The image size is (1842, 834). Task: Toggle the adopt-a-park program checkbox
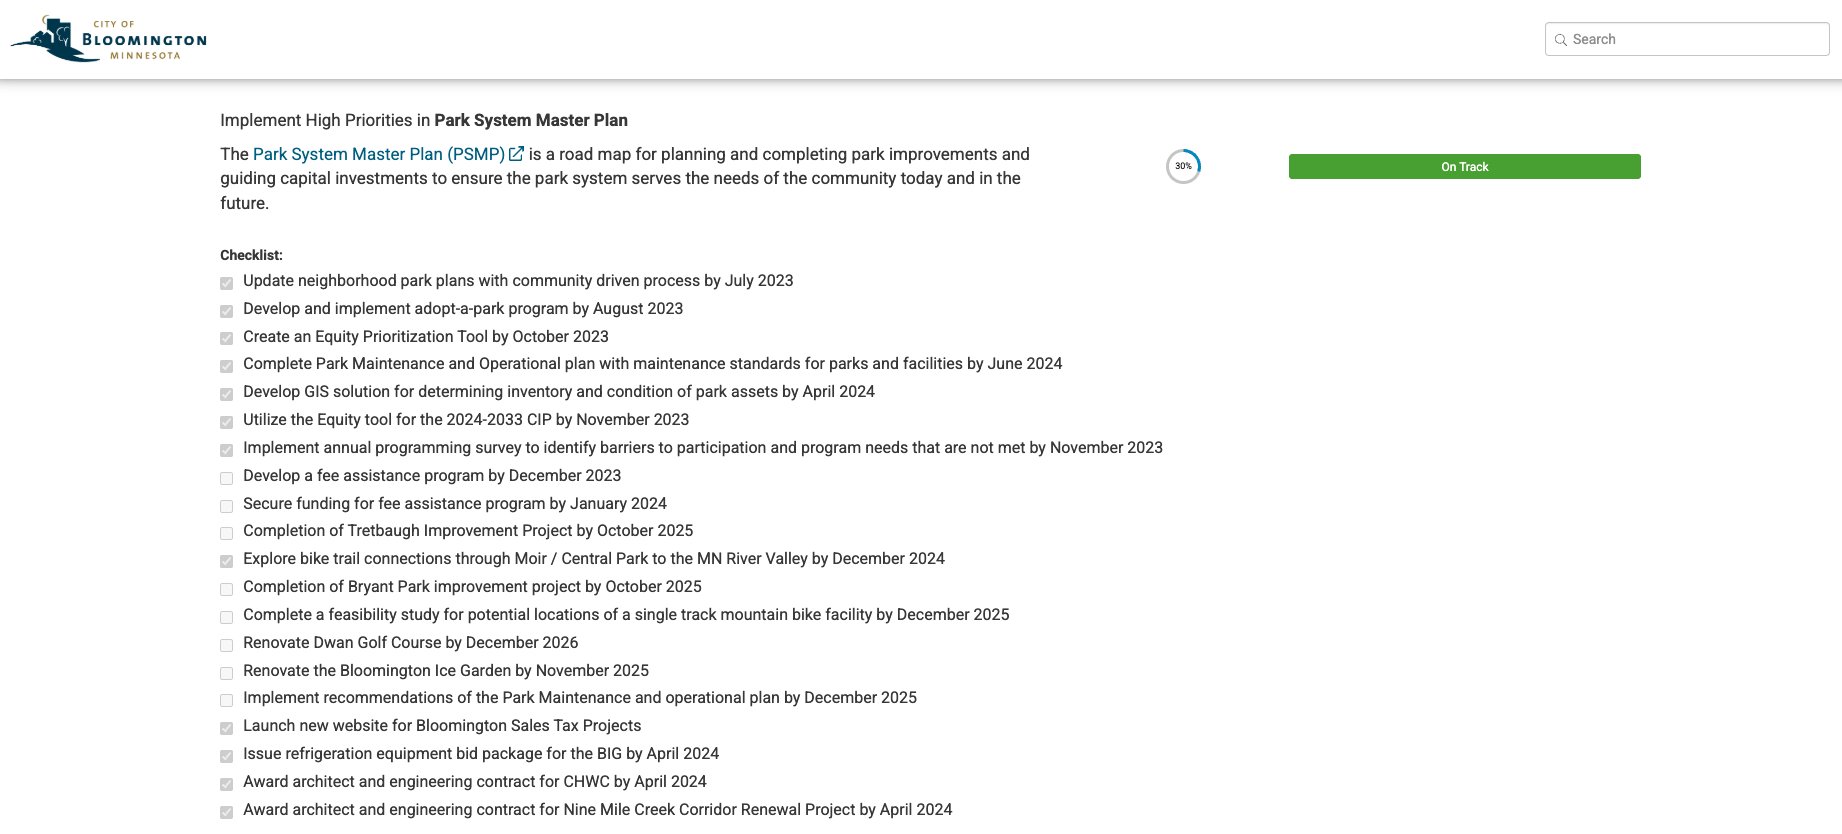[x=227, y=311]
